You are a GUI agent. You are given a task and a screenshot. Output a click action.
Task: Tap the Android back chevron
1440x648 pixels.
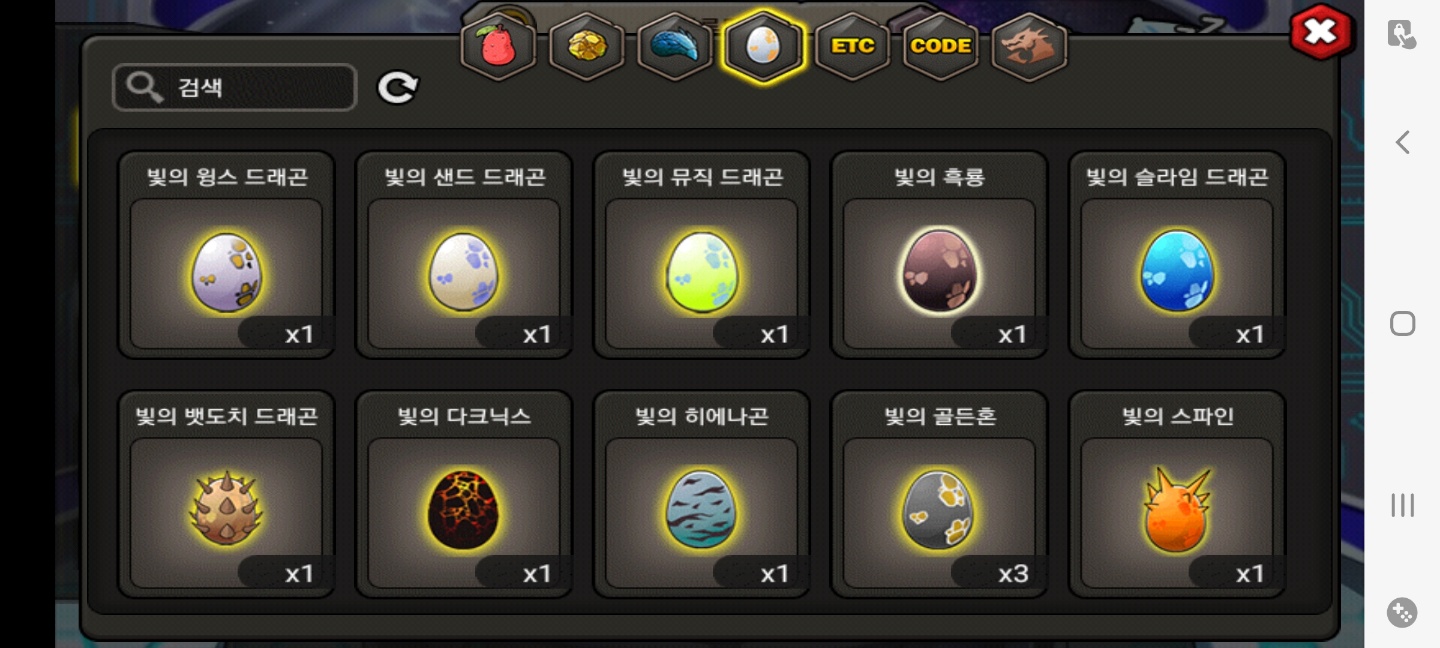point(1403,142)
